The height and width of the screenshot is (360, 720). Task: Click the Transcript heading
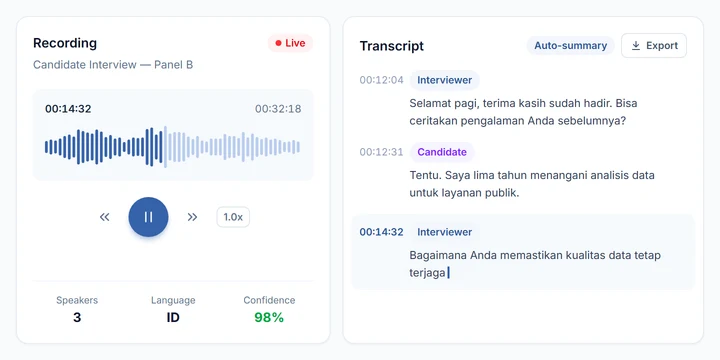(392, 46)
